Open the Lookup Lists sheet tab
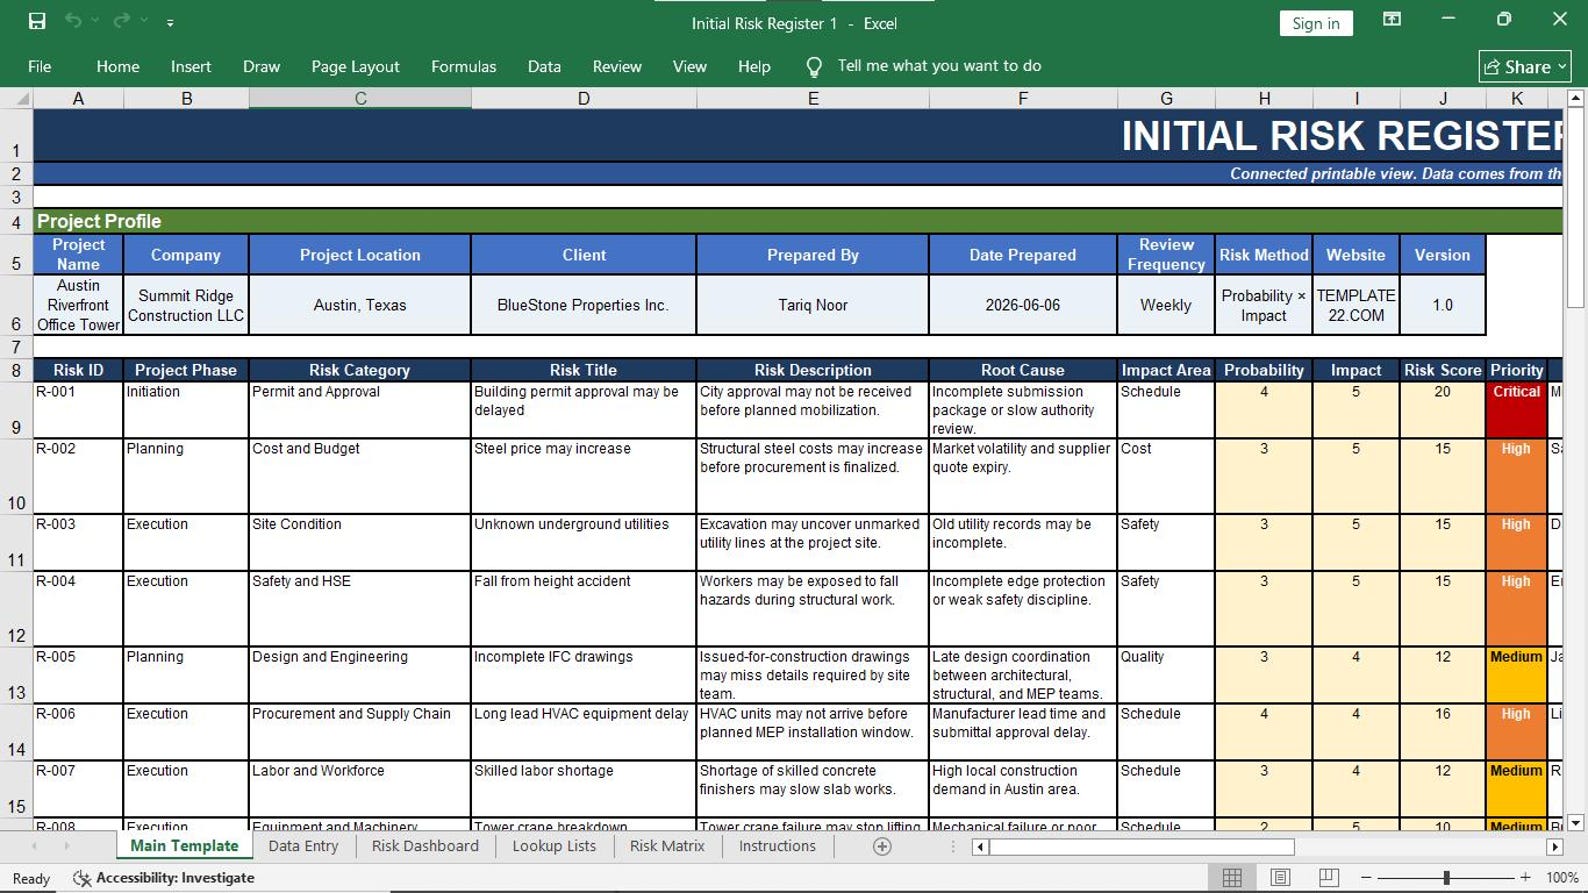Screen dimensions: 1588x893 [x=554, y=846]
